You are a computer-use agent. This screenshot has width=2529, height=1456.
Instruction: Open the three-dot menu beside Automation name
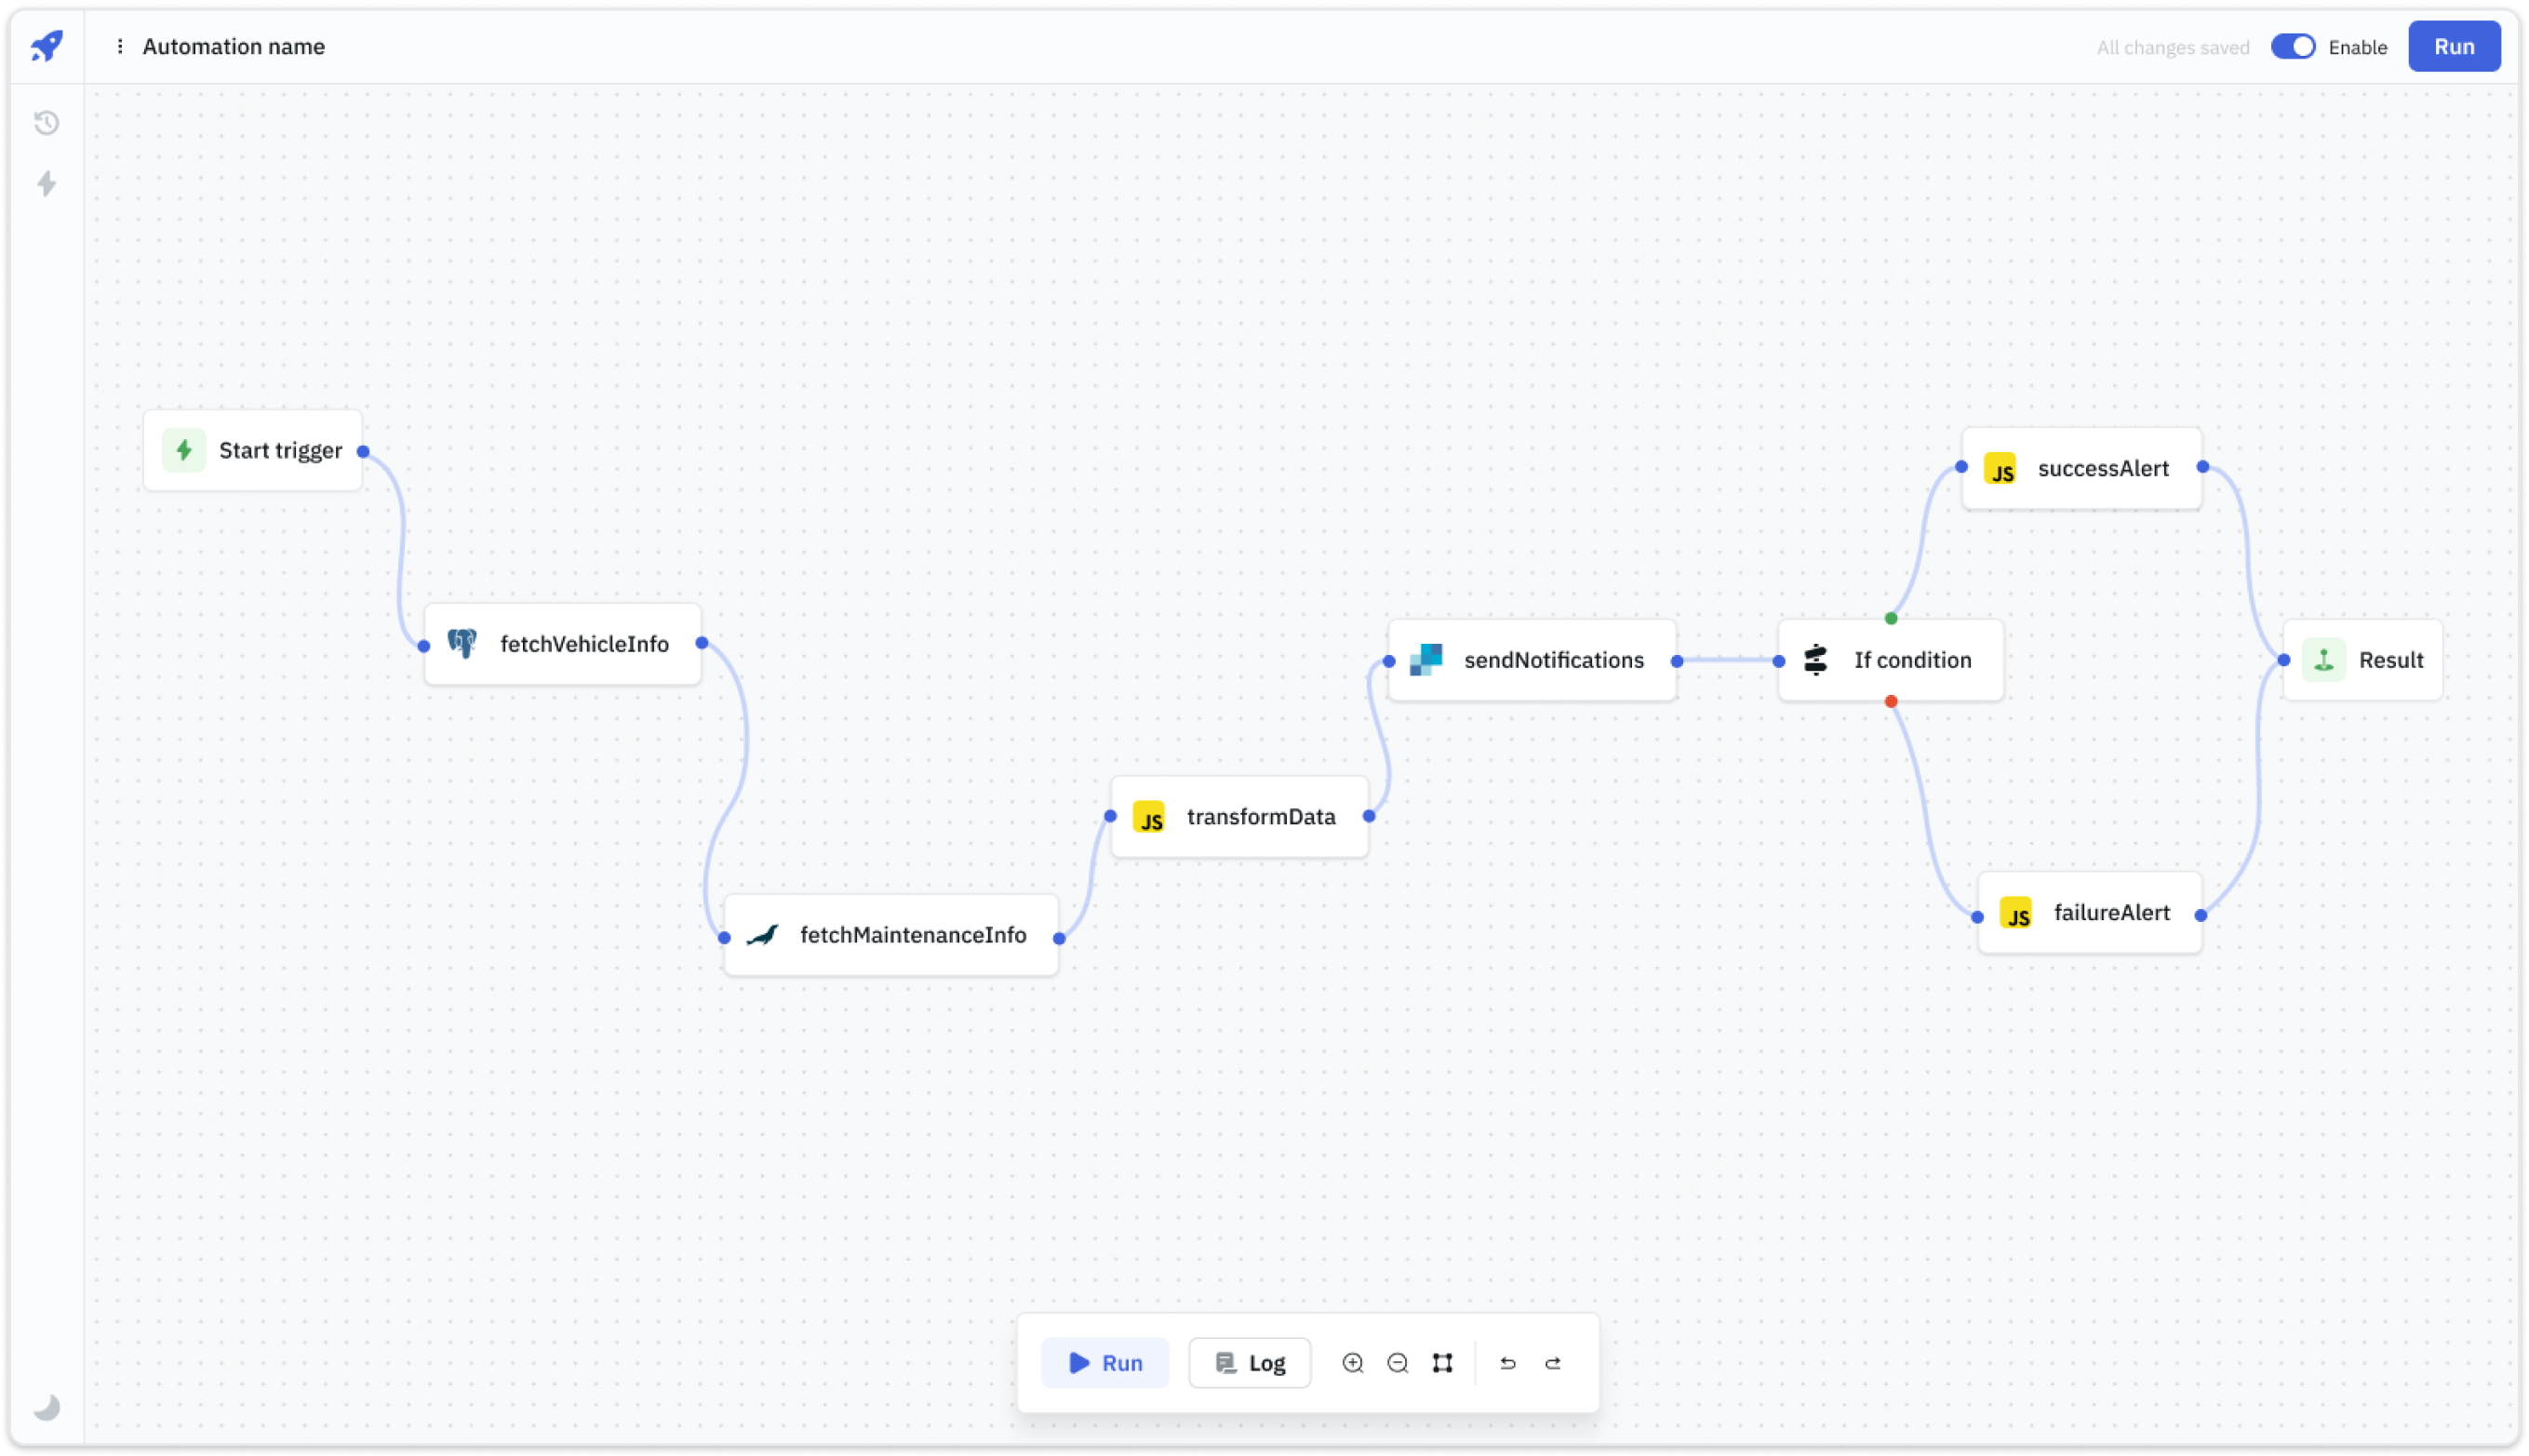[x=120, y=46]
